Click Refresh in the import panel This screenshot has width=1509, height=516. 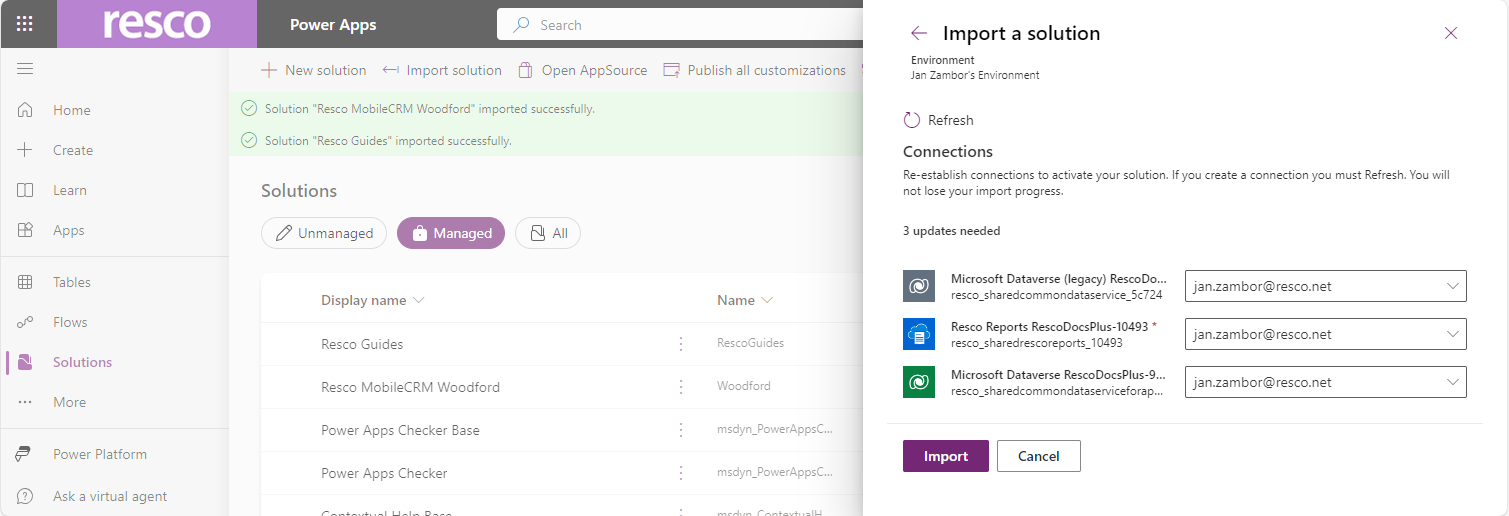(x=938, y=120)
